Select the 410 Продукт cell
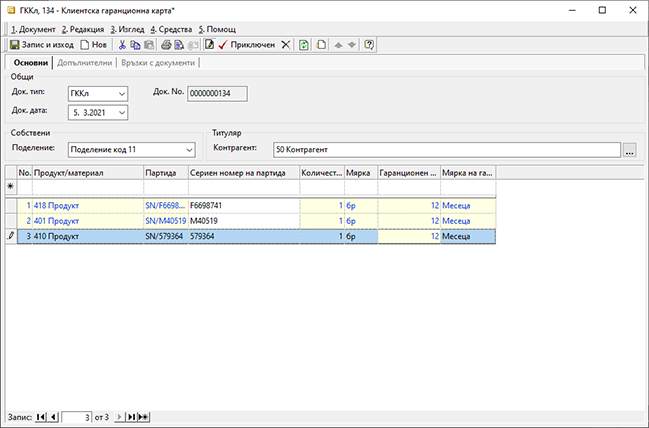Screen dimensions: 649x428 (x=88, y=236)
